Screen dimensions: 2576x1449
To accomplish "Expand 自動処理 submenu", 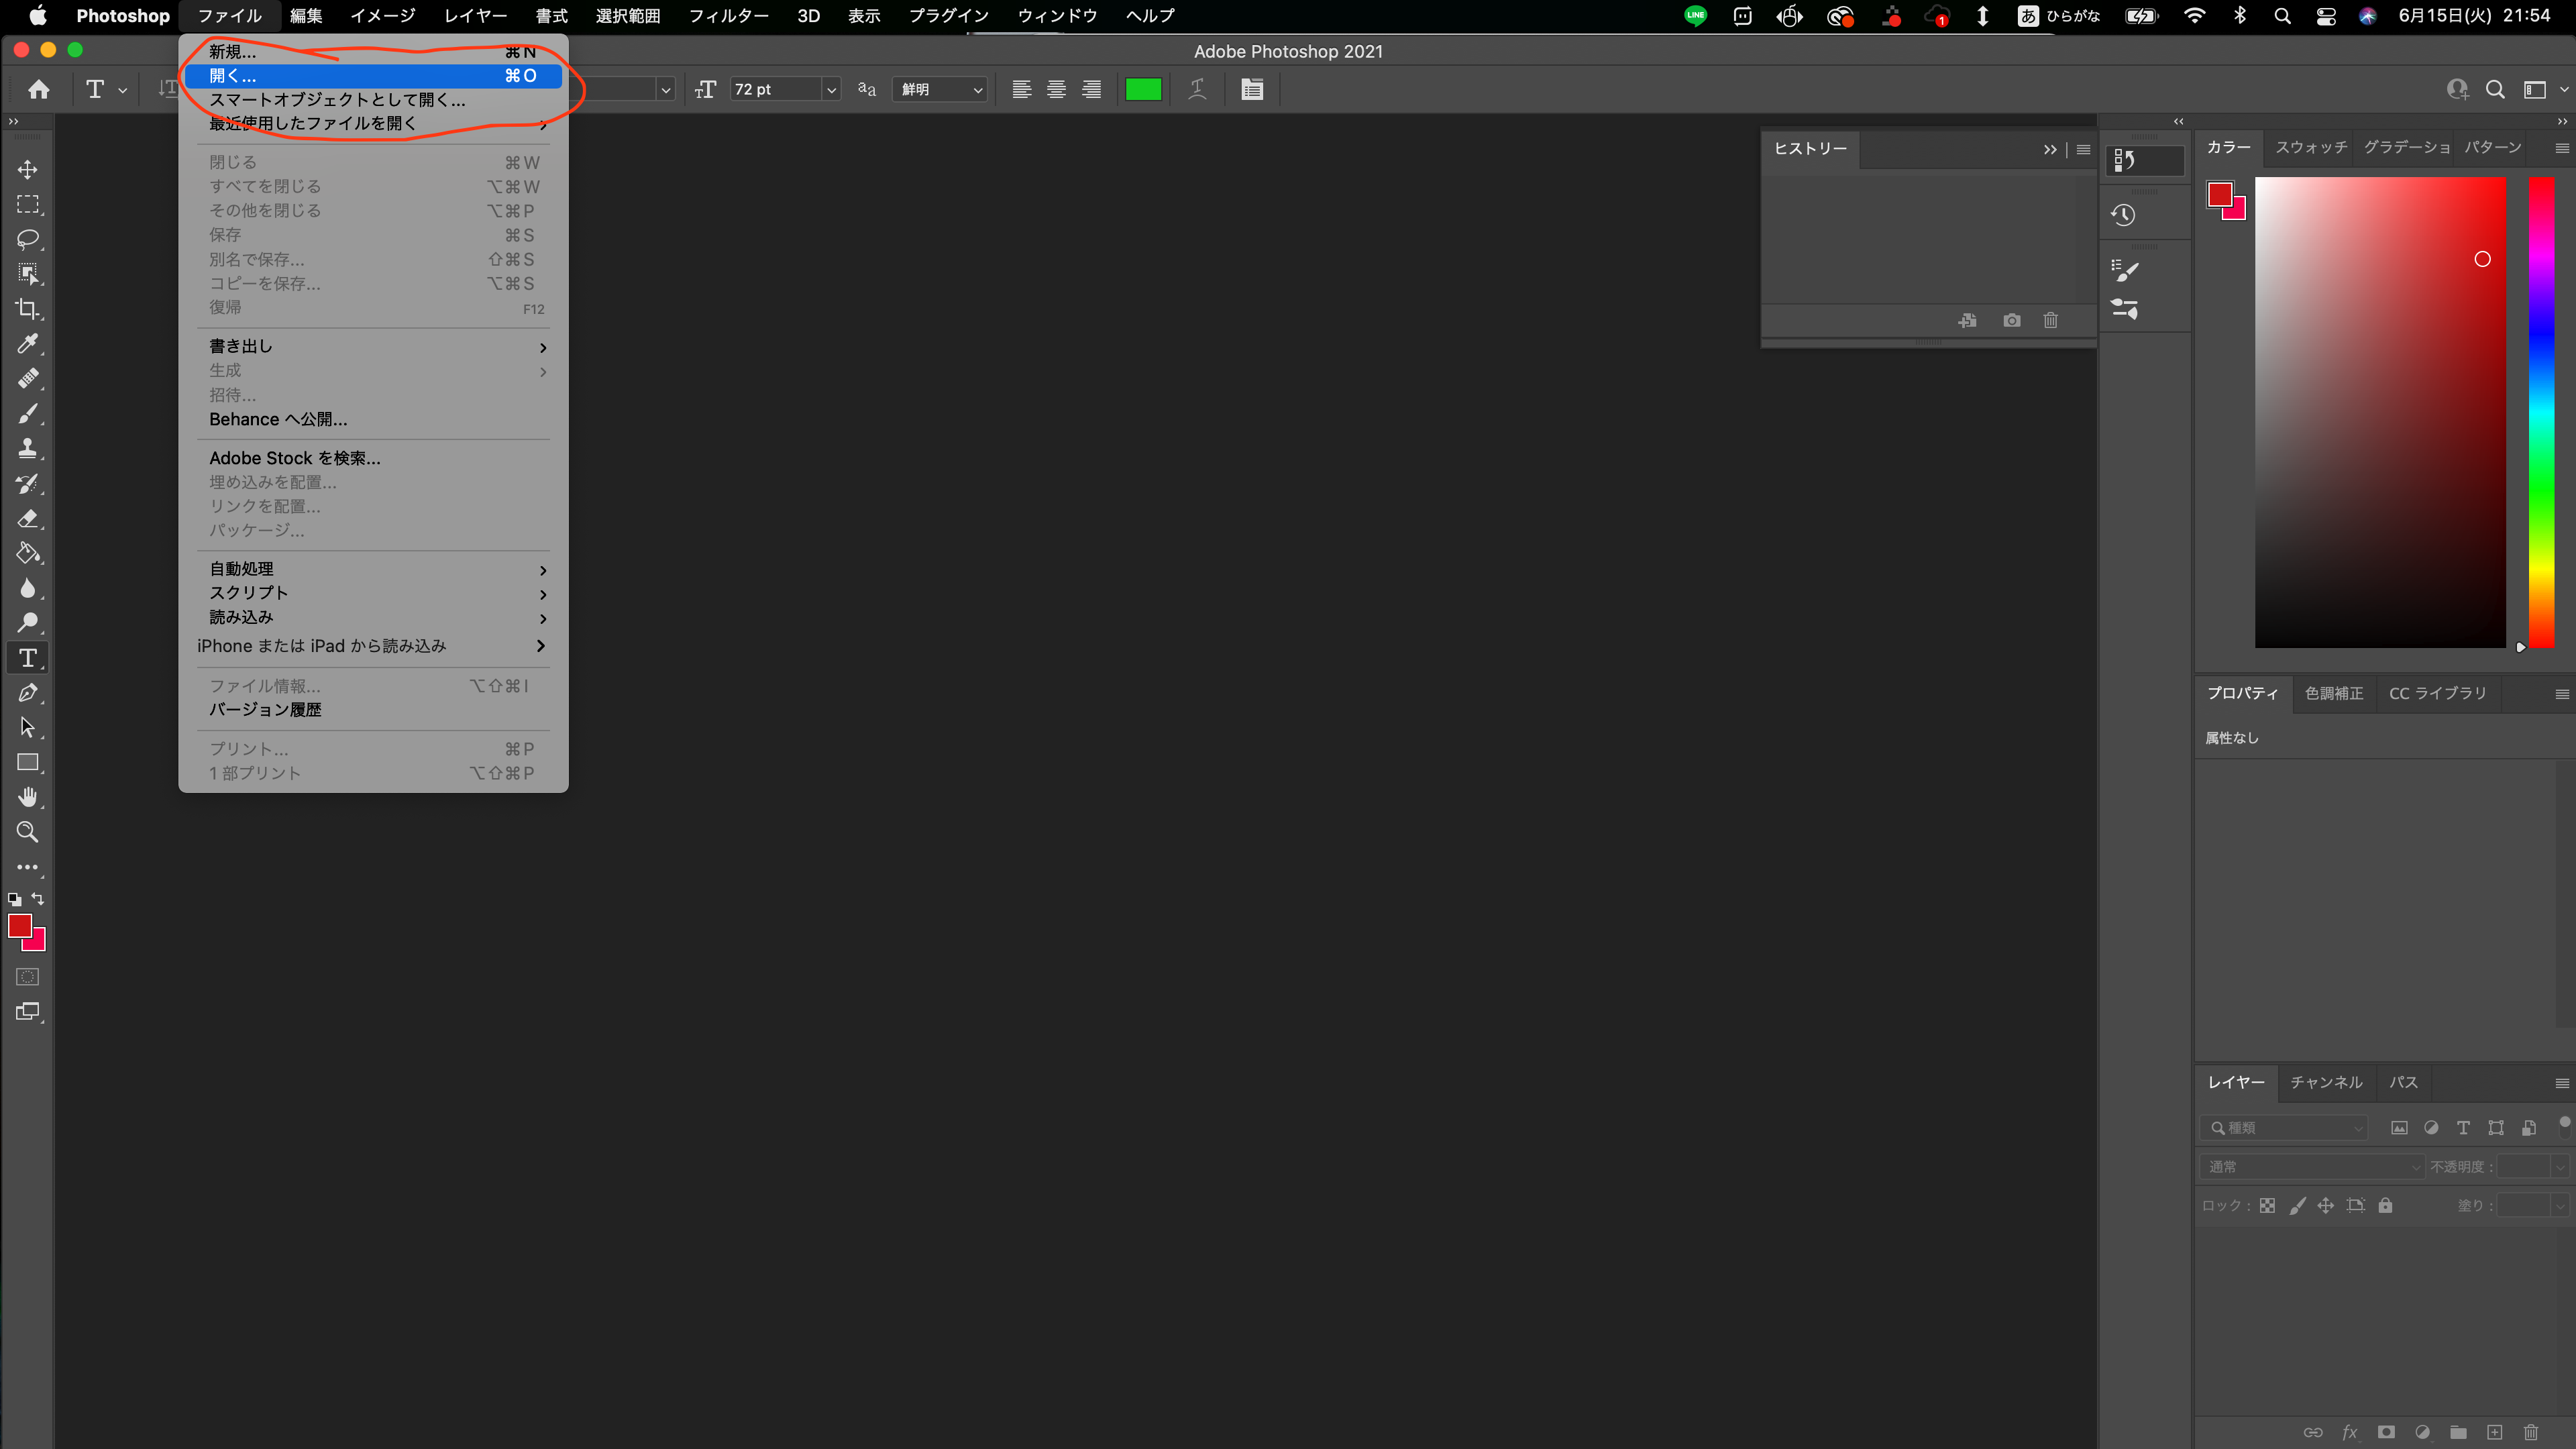I will pyautogui.click(x=373, y=569).
